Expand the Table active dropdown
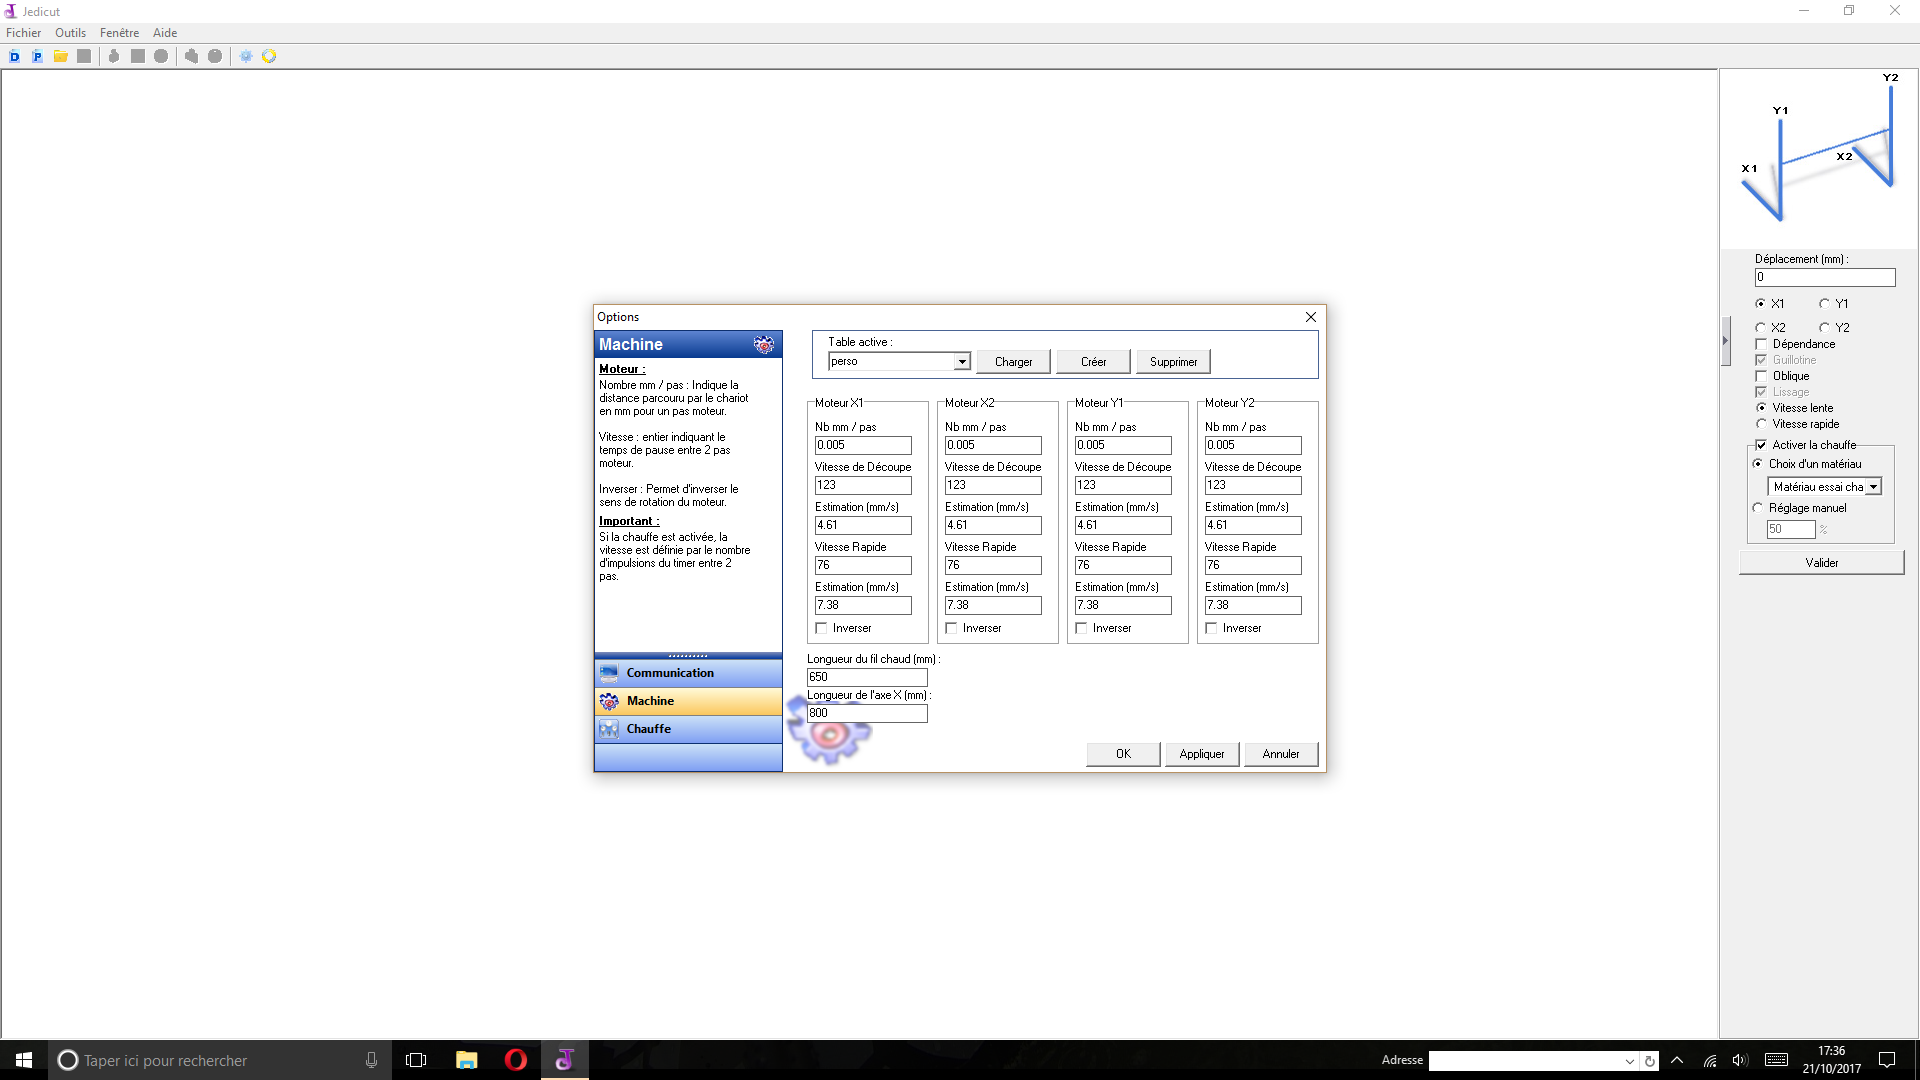 [x=962, y=362]
